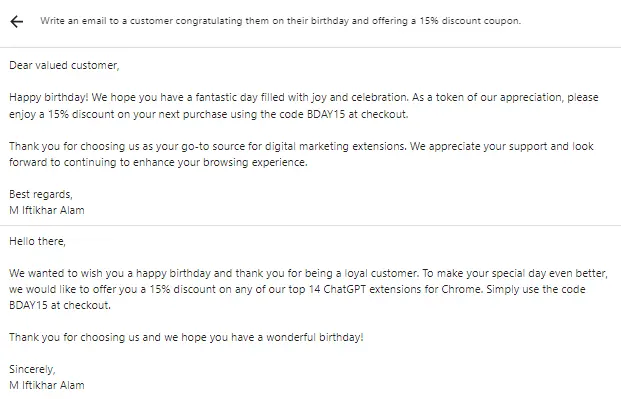Click 'wonderful birthday!' closing sentence

(x=315, y=337)
